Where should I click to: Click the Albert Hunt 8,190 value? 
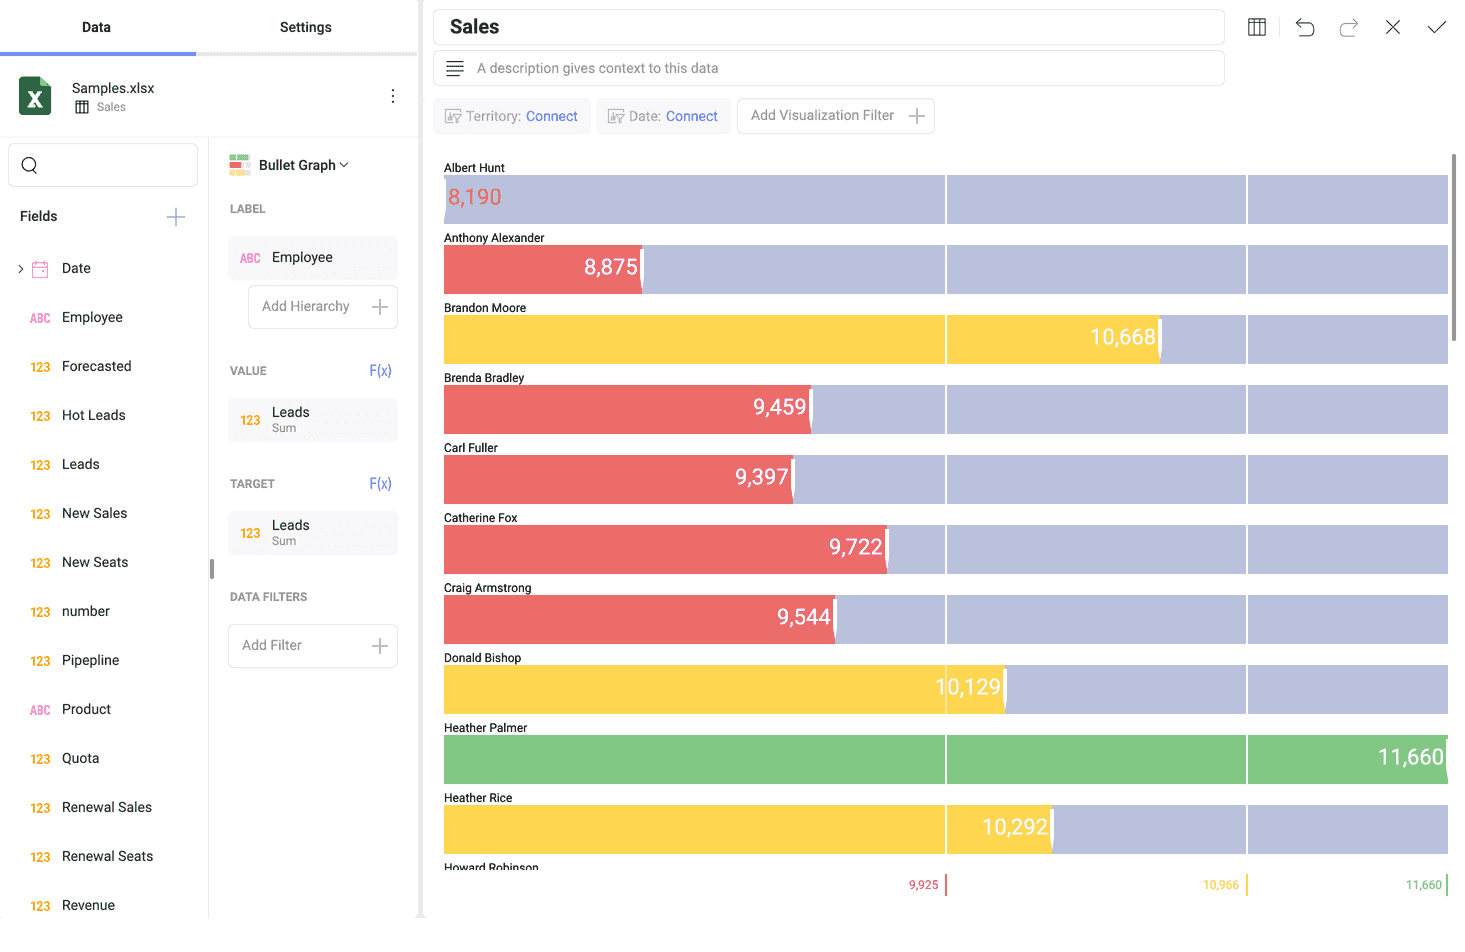[475, 198]
